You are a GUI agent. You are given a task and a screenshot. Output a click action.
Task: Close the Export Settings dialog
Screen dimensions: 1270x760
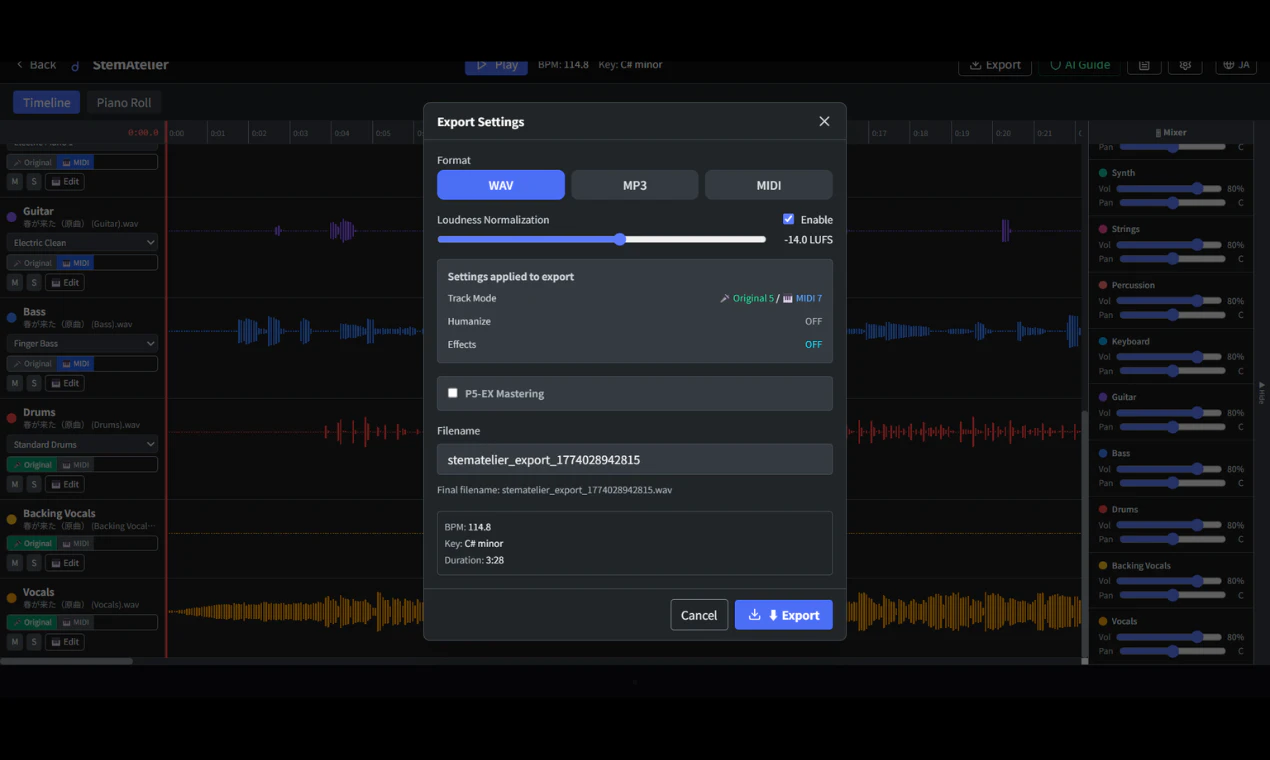click(x=824, y=121)
